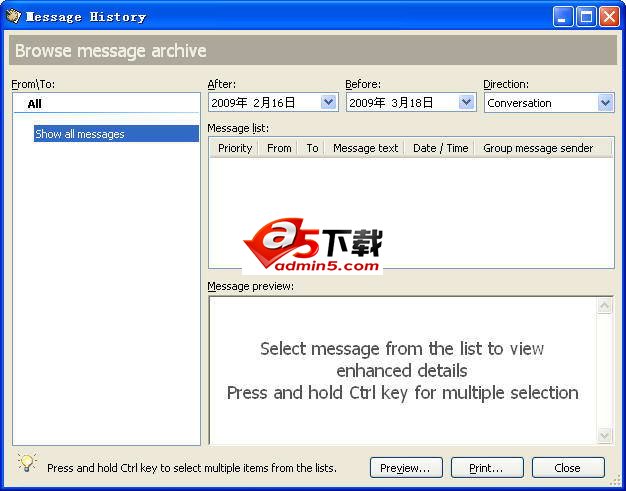Click message preview scrollbar down arrow

(604, 435)
